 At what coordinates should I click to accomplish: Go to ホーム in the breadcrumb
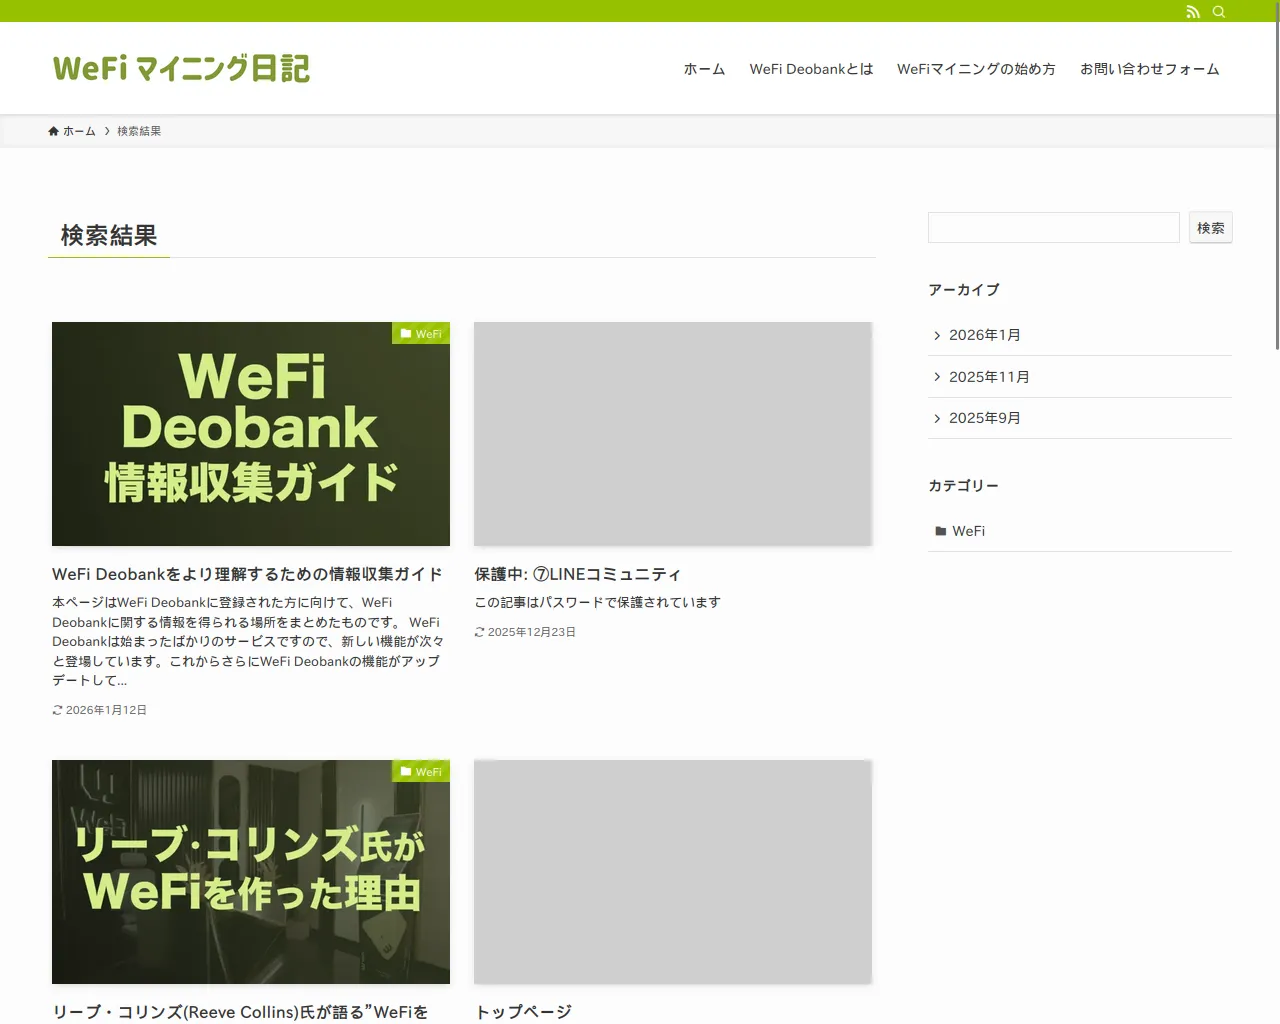point(79,131)
